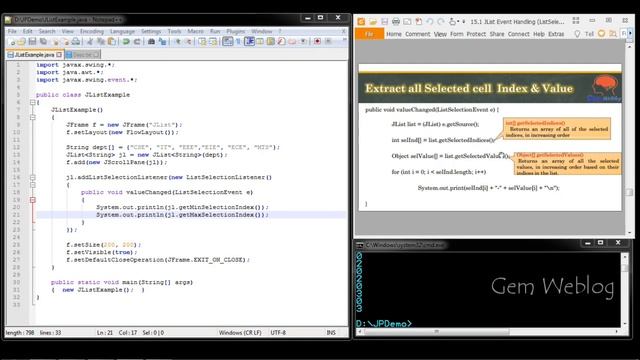
Task: Click the New file icon in Notepad++
Action: [12, 41]
